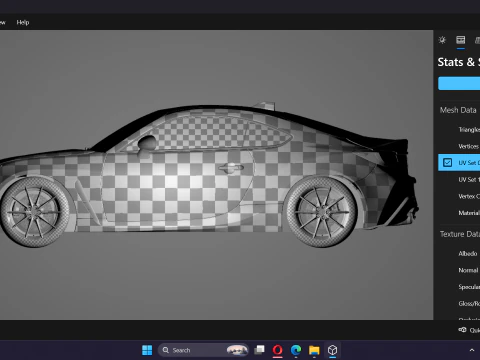Select the Vertex Color row
This screenshot has height=360, width=480.
coord(459,196)
